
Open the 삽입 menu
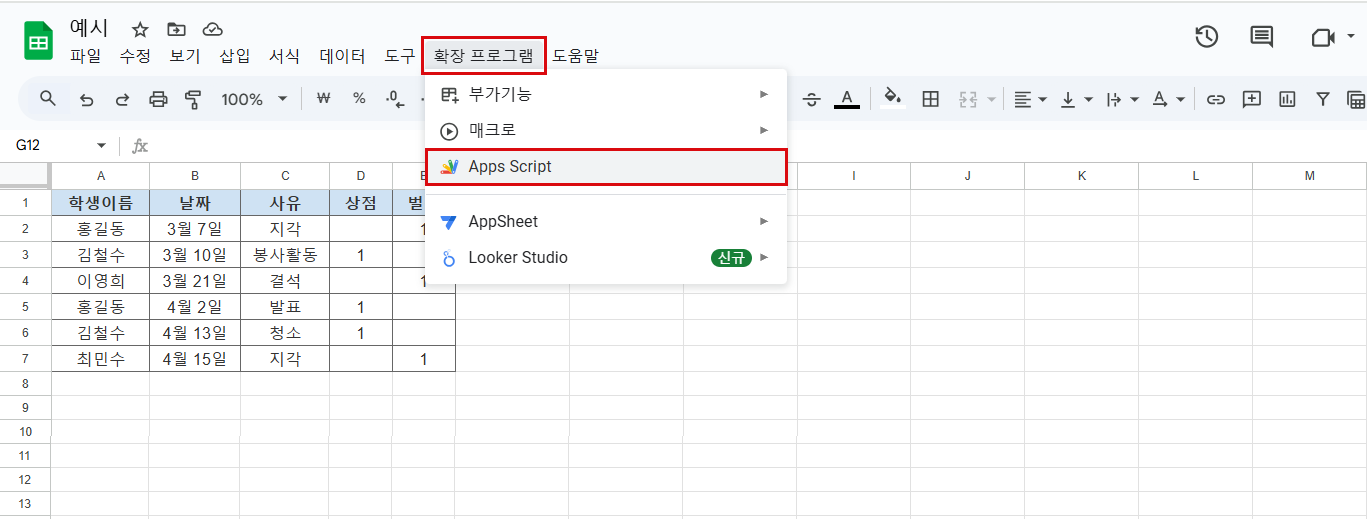(235, 56)
